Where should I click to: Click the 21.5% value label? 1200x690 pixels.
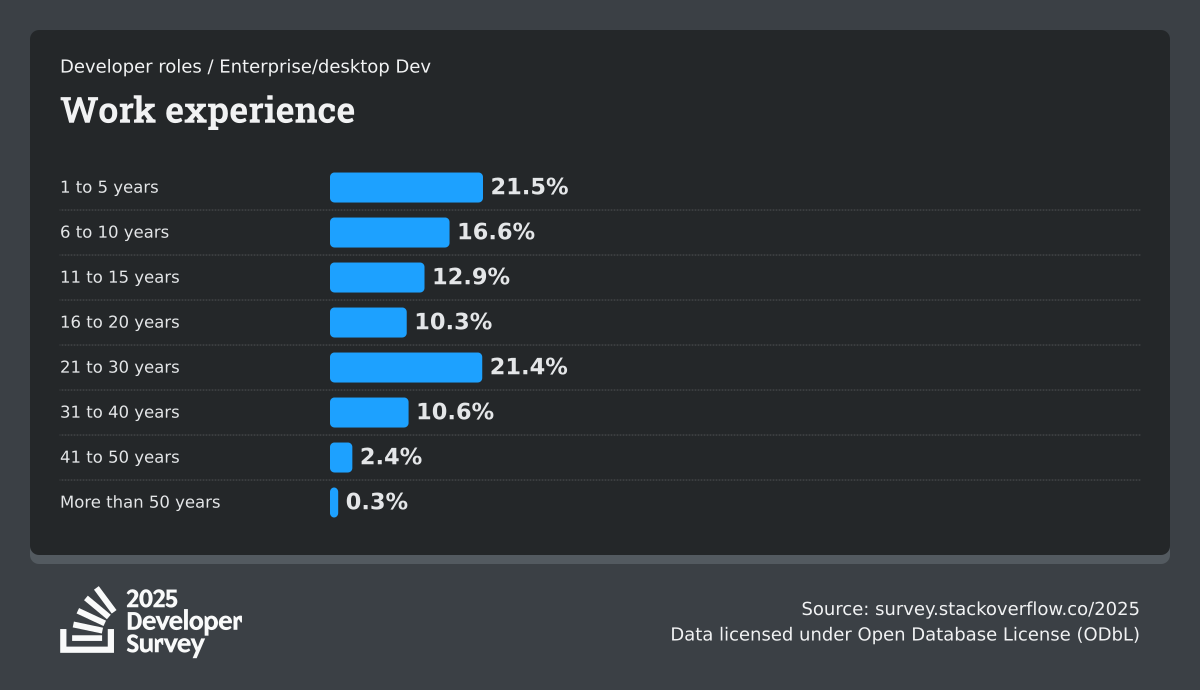coord(529,187)
